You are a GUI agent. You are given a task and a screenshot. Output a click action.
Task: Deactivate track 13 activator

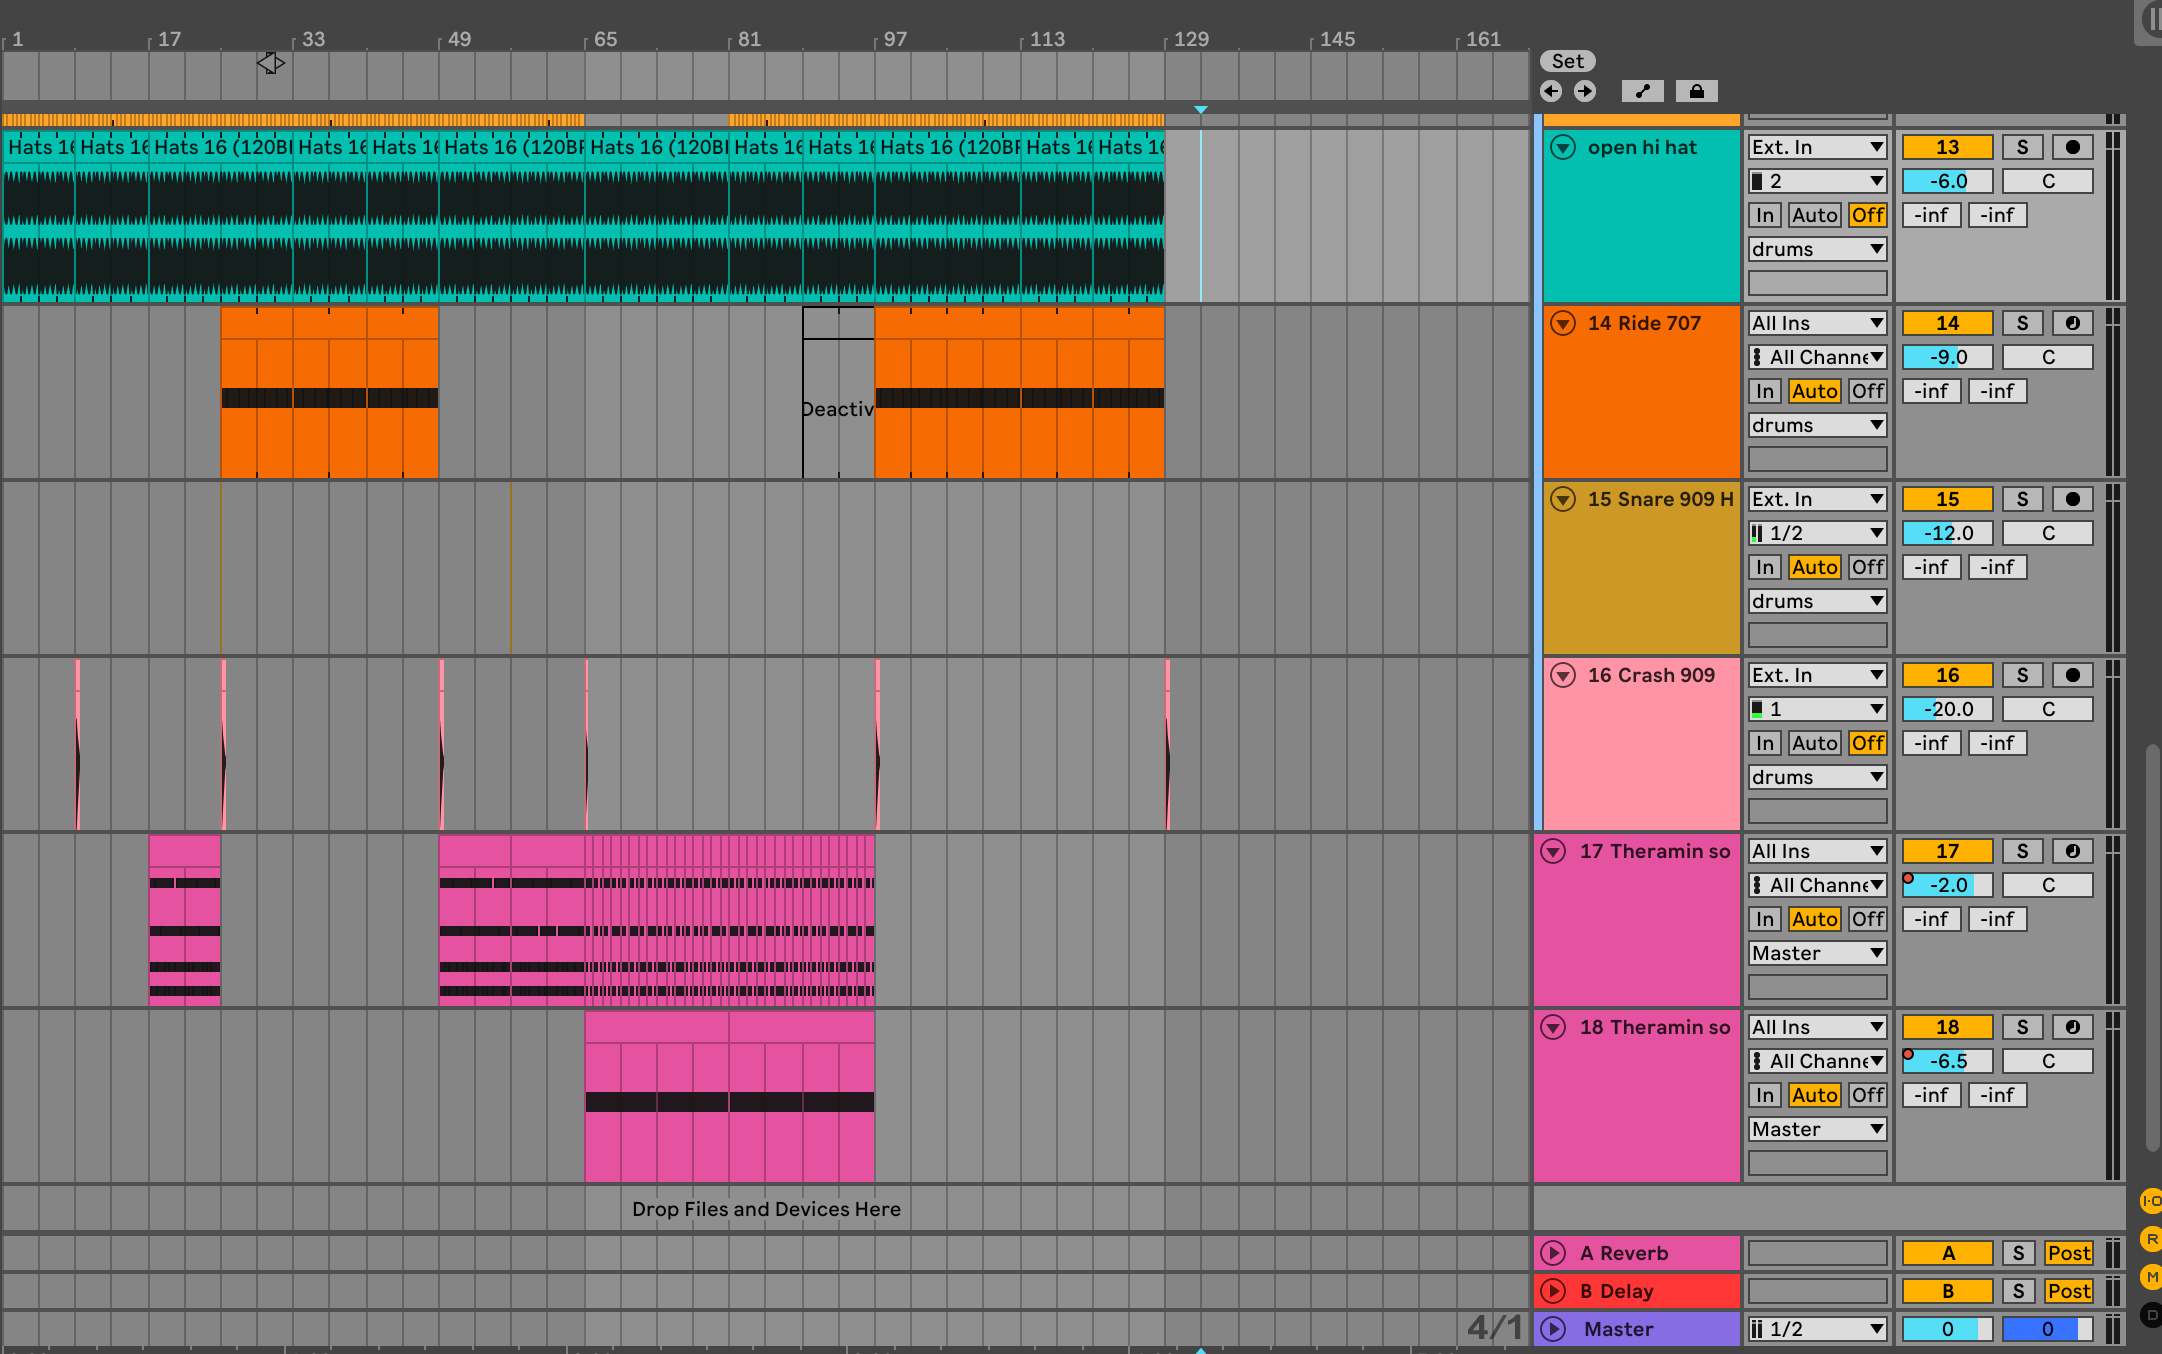pyautogui.click(x=1947, y=147)
